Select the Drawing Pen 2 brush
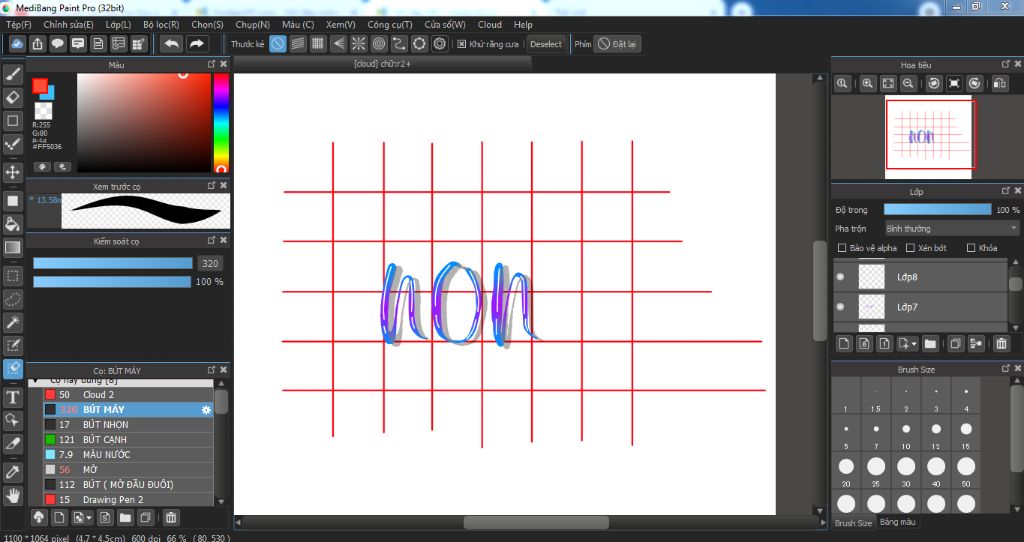The image size is (1024, 542). point(128,500)
